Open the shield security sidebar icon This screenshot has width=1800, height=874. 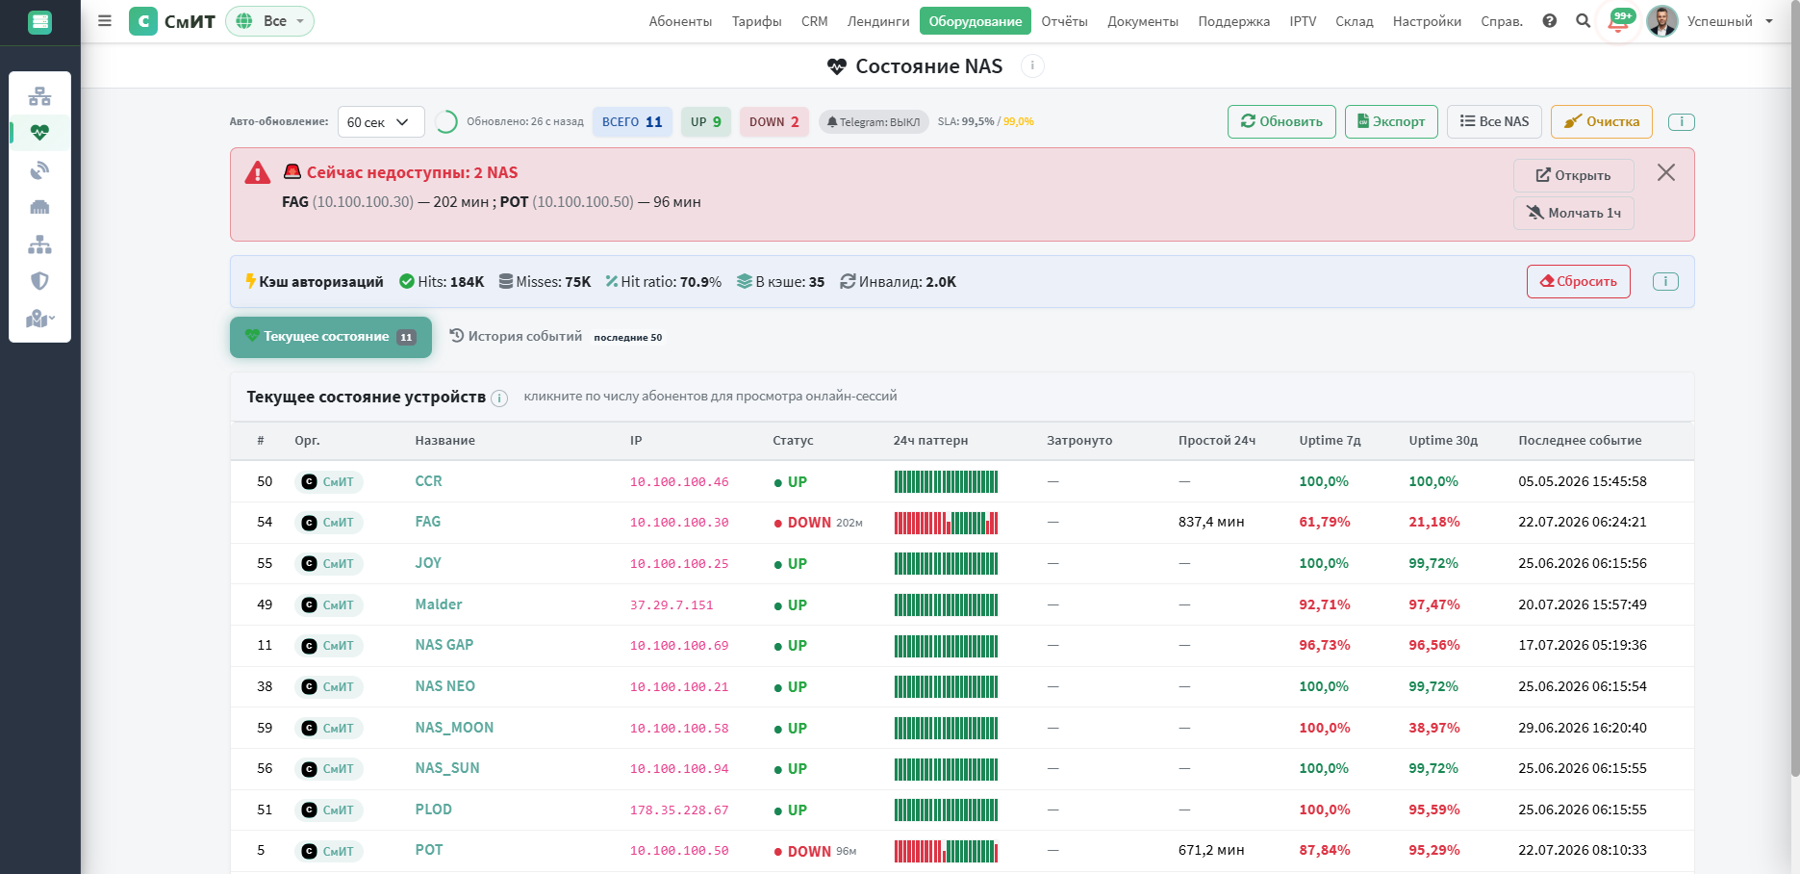(x=40, y=281)
